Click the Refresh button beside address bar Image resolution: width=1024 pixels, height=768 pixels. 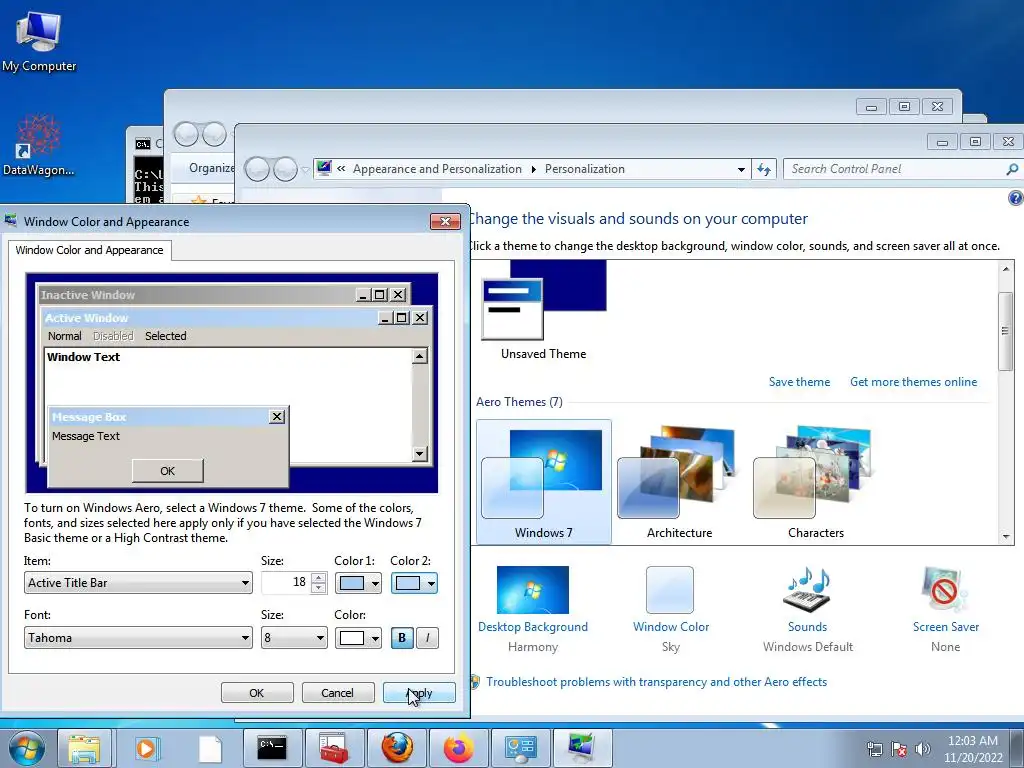click(763, 169)
